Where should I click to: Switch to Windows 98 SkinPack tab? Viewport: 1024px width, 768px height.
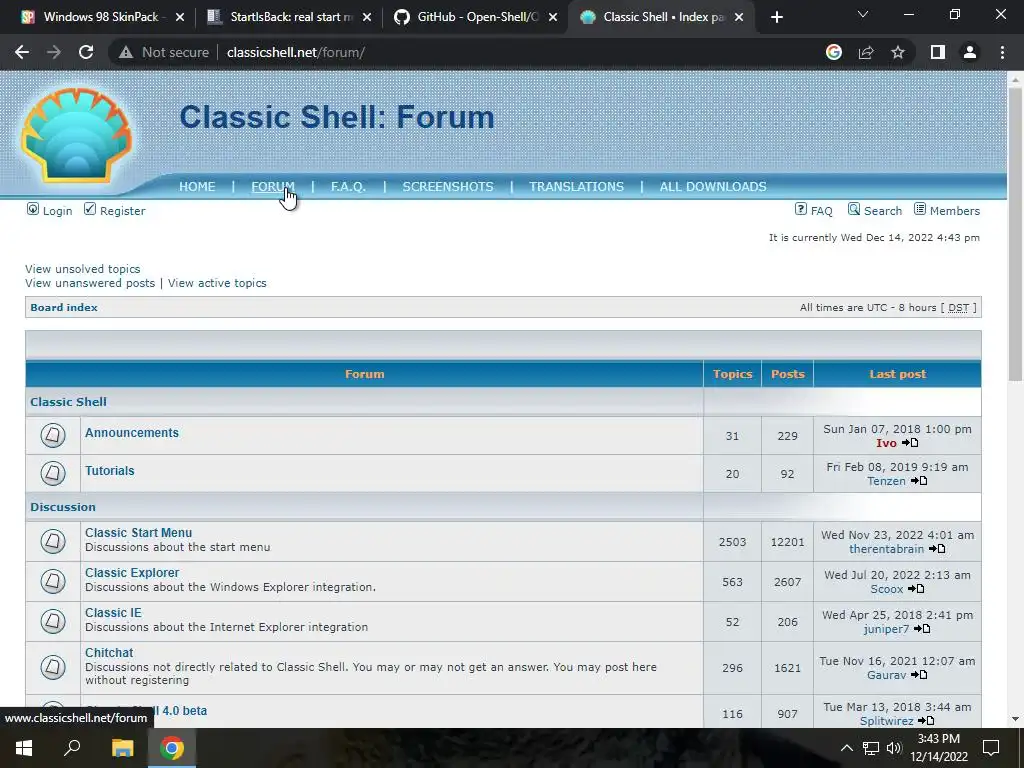click(x=103, y=17)
